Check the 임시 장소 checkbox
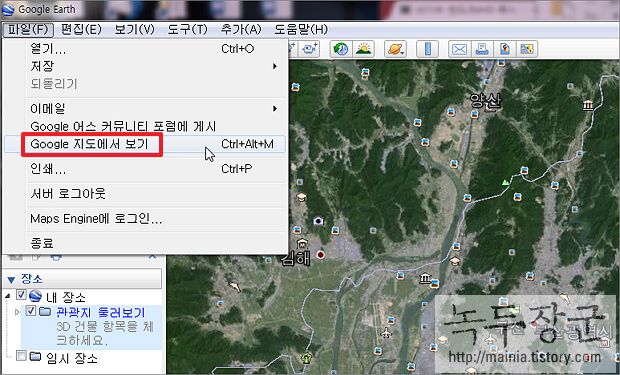Viewport: 620px width, 375px height. [x=21, y=356]
